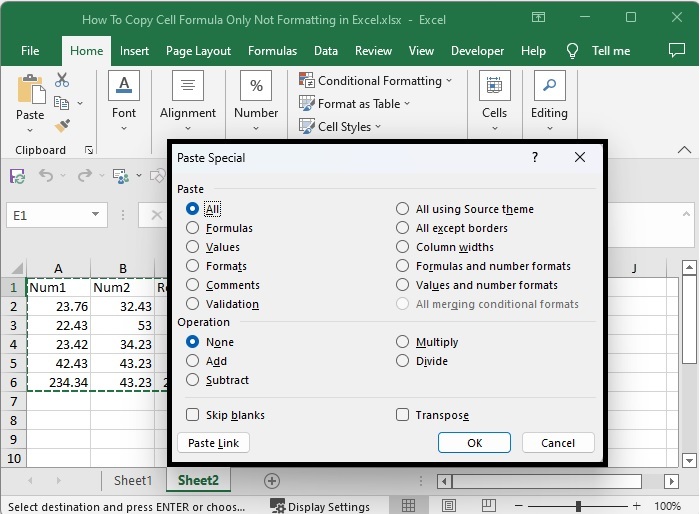
Task: Open Paste Special help question mark
Action: (535, 157)
